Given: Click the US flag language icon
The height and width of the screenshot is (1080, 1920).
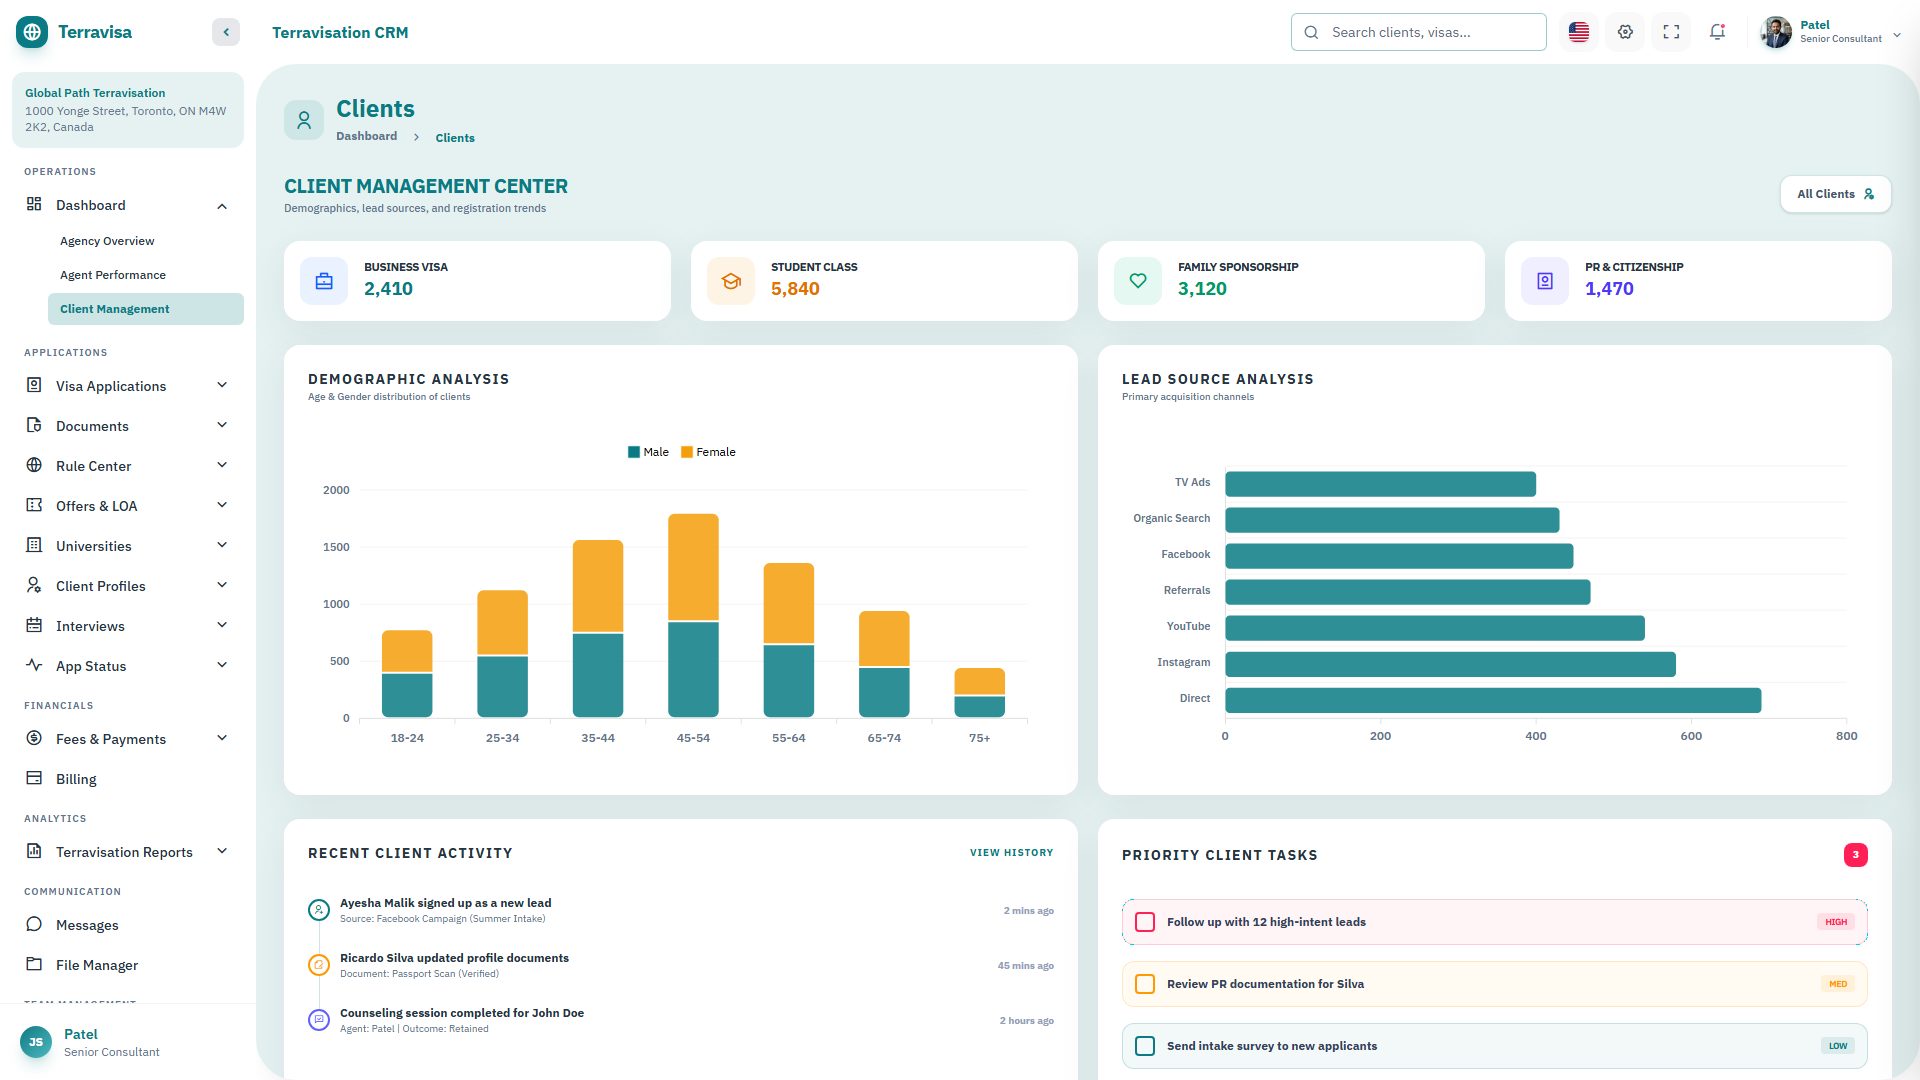Looking at the screenshot, I should pyautogui.click(x=1579, y=32).
